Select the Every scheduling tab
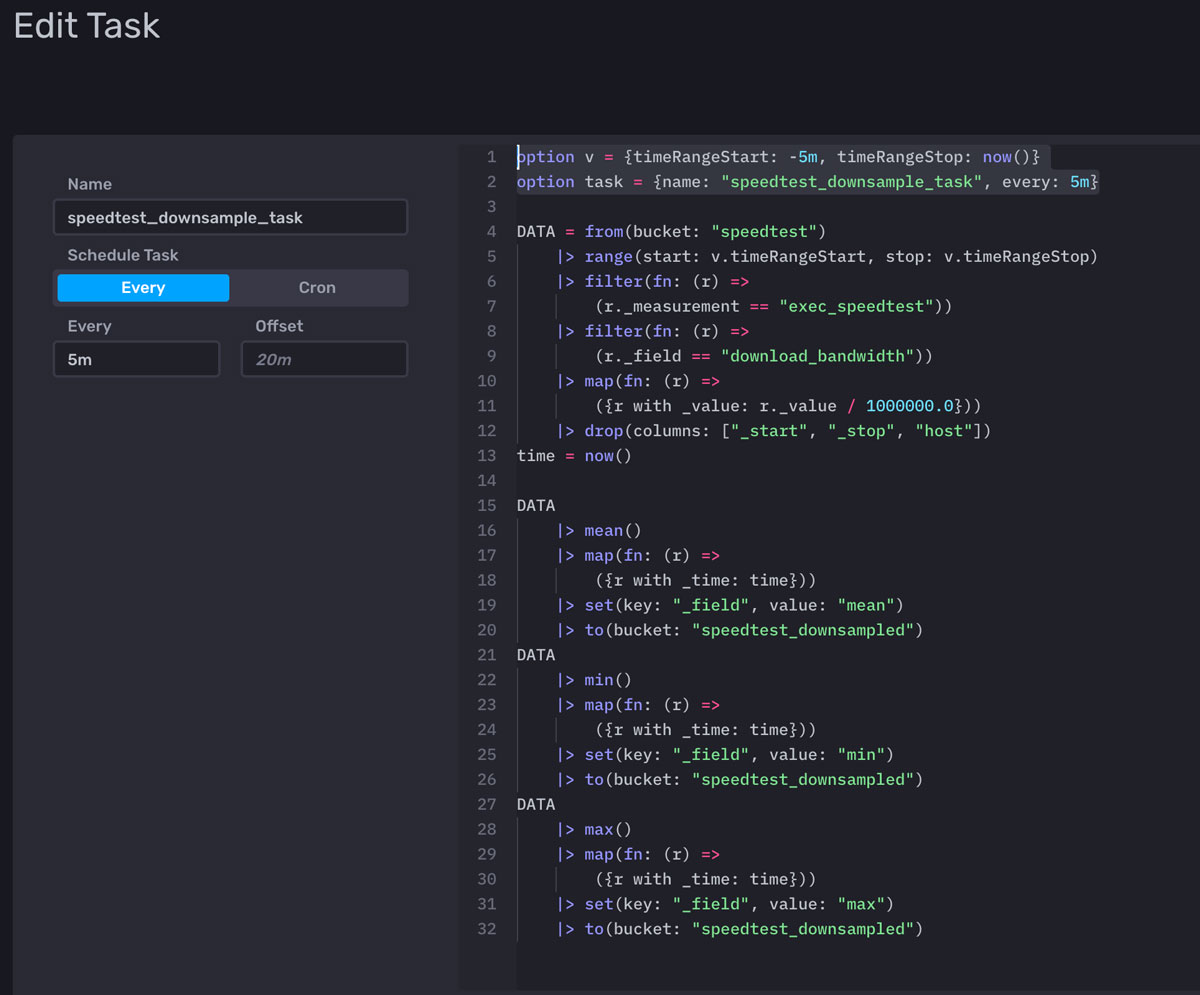Viewport: 1200px width, 995px height. pos(142,287)
